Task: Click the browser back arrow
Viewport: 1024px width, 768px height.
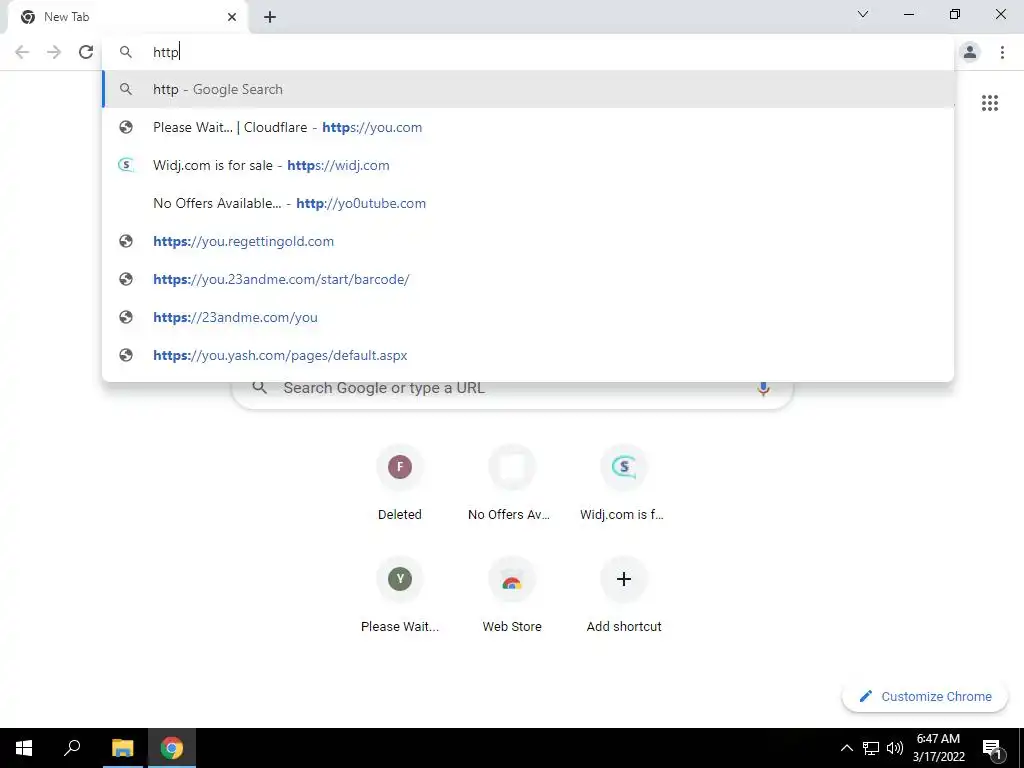Action: (x=22, y=52)
